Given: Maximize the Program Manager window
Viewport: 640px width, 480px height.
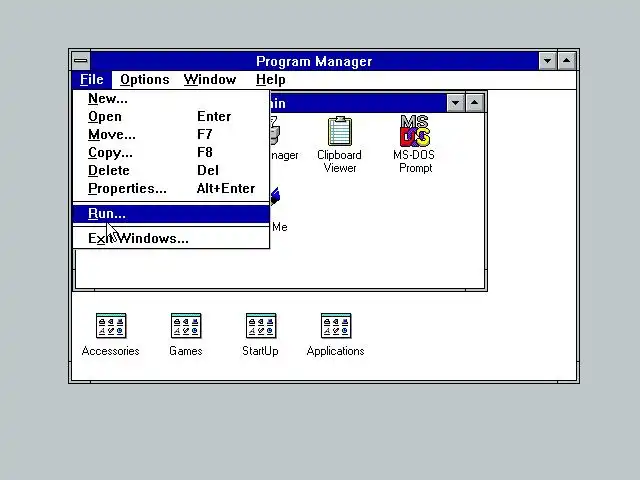Looking at the screenshot, I should [x=567, y=61].
